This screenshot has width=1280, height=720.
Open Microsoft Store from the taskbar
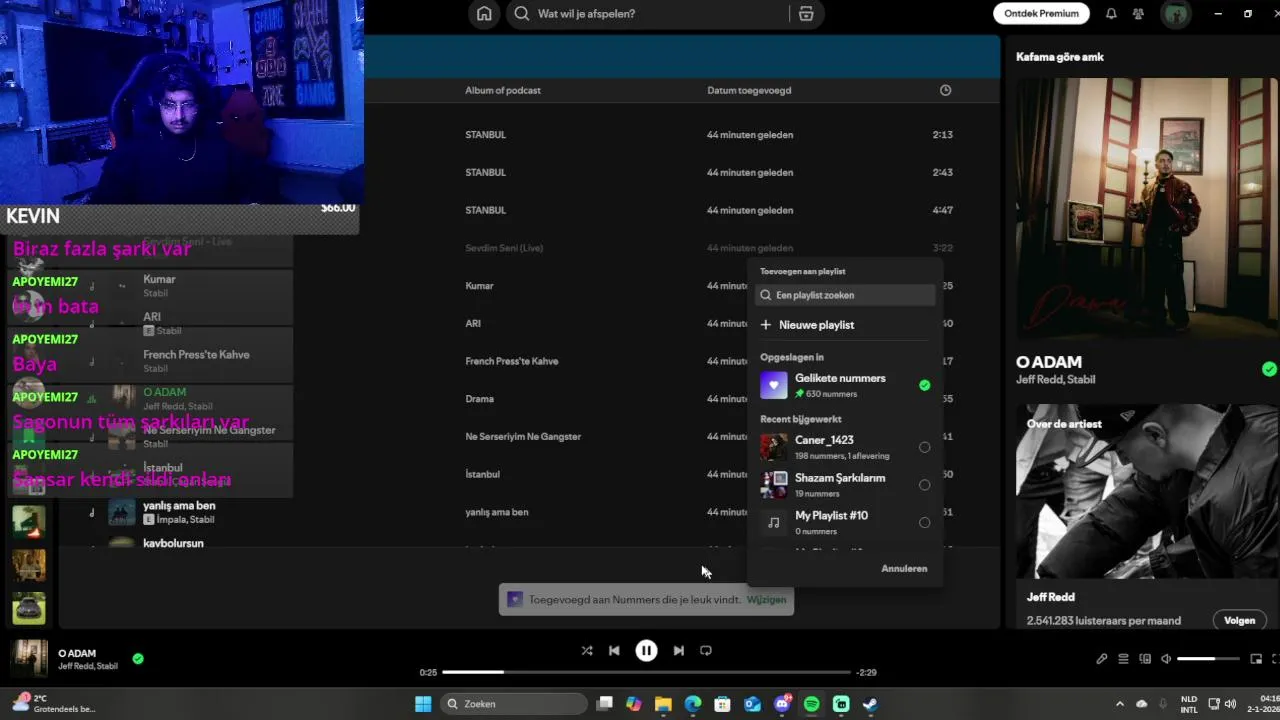pyautogui.click(x=722, y=704)
